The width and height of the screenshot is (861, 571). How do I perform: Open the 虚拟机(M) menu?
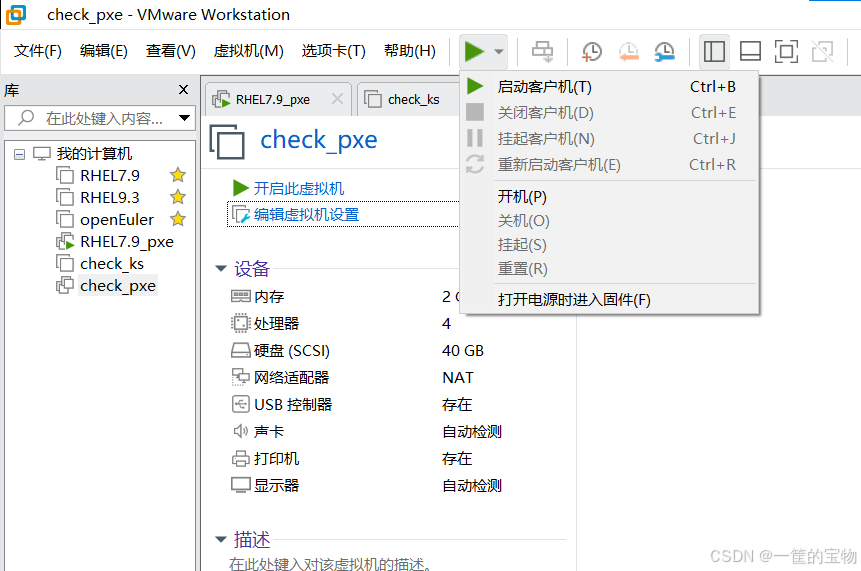[x=248, y=51]
